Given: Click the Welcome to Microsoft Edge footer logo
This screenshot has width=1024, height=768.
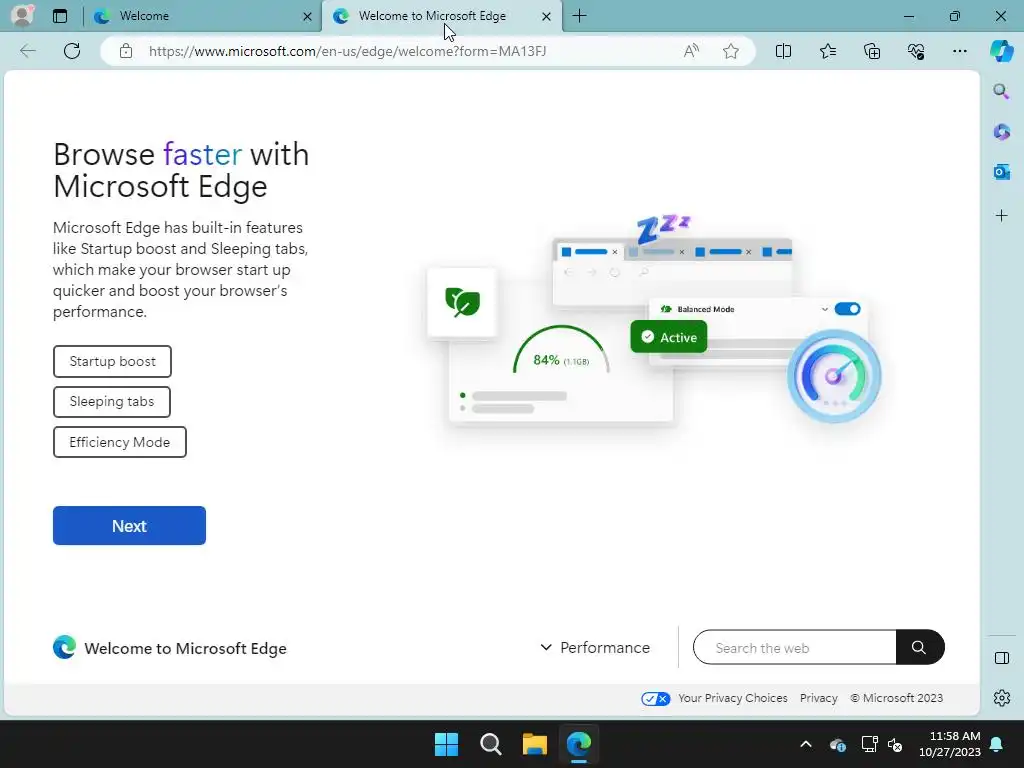Looking at the screenshot, I should point(170,648).
